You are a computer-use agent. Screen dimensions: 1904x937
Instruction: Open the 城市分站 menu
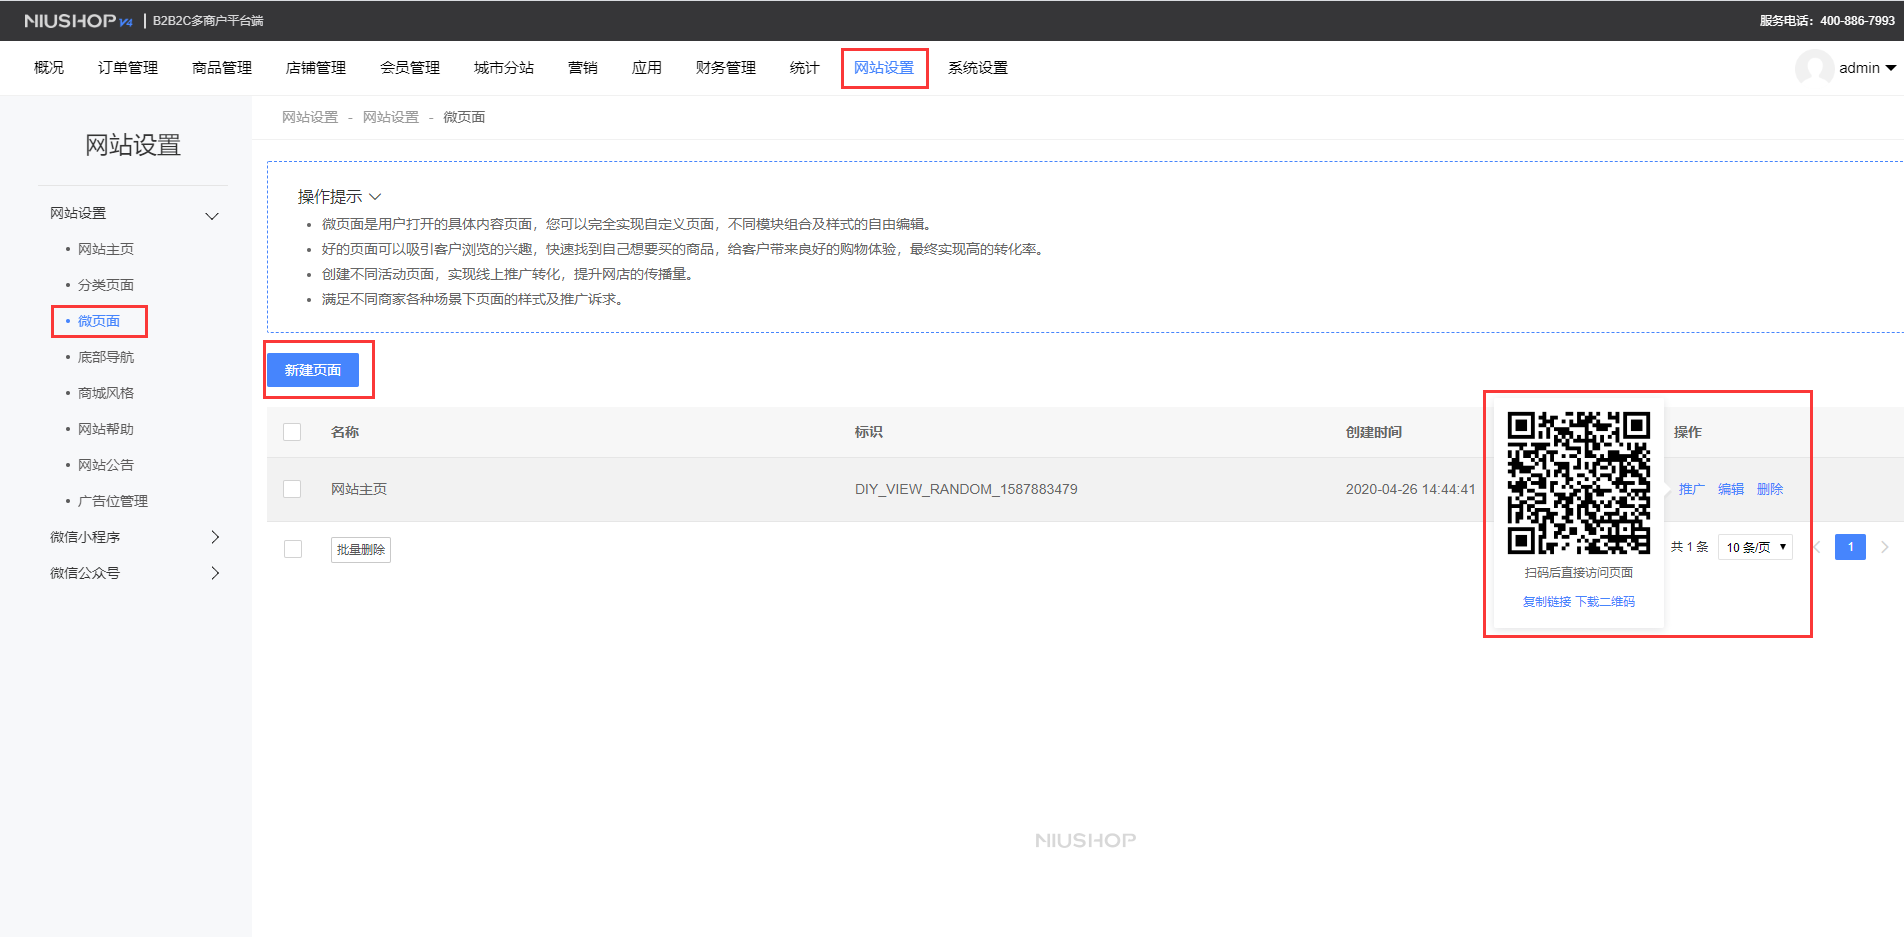pos(504,68)
